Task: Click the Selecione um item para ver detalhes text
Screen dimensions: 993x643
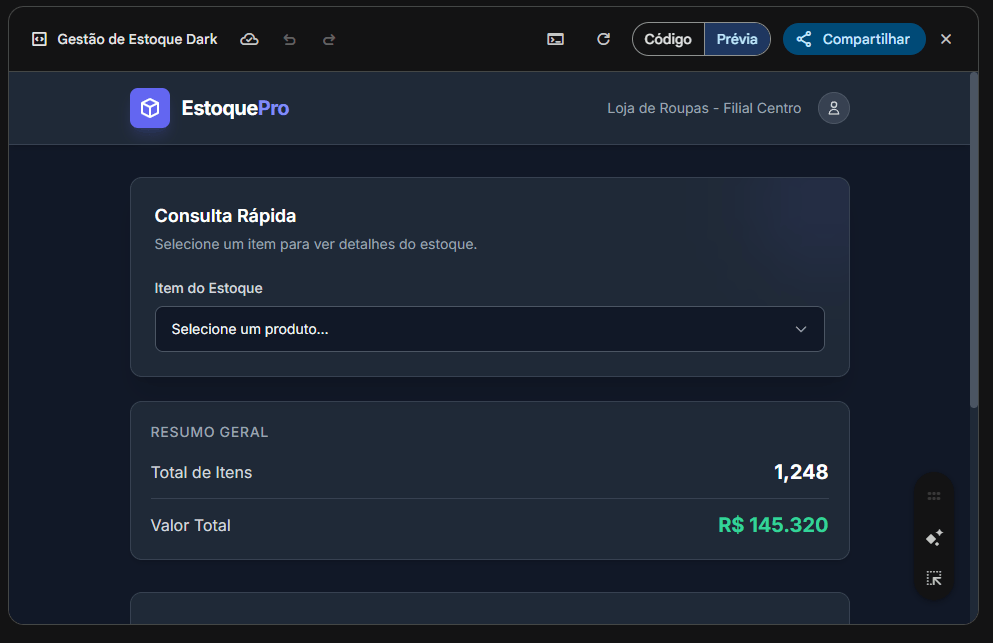Action: (x=316, y=244)
